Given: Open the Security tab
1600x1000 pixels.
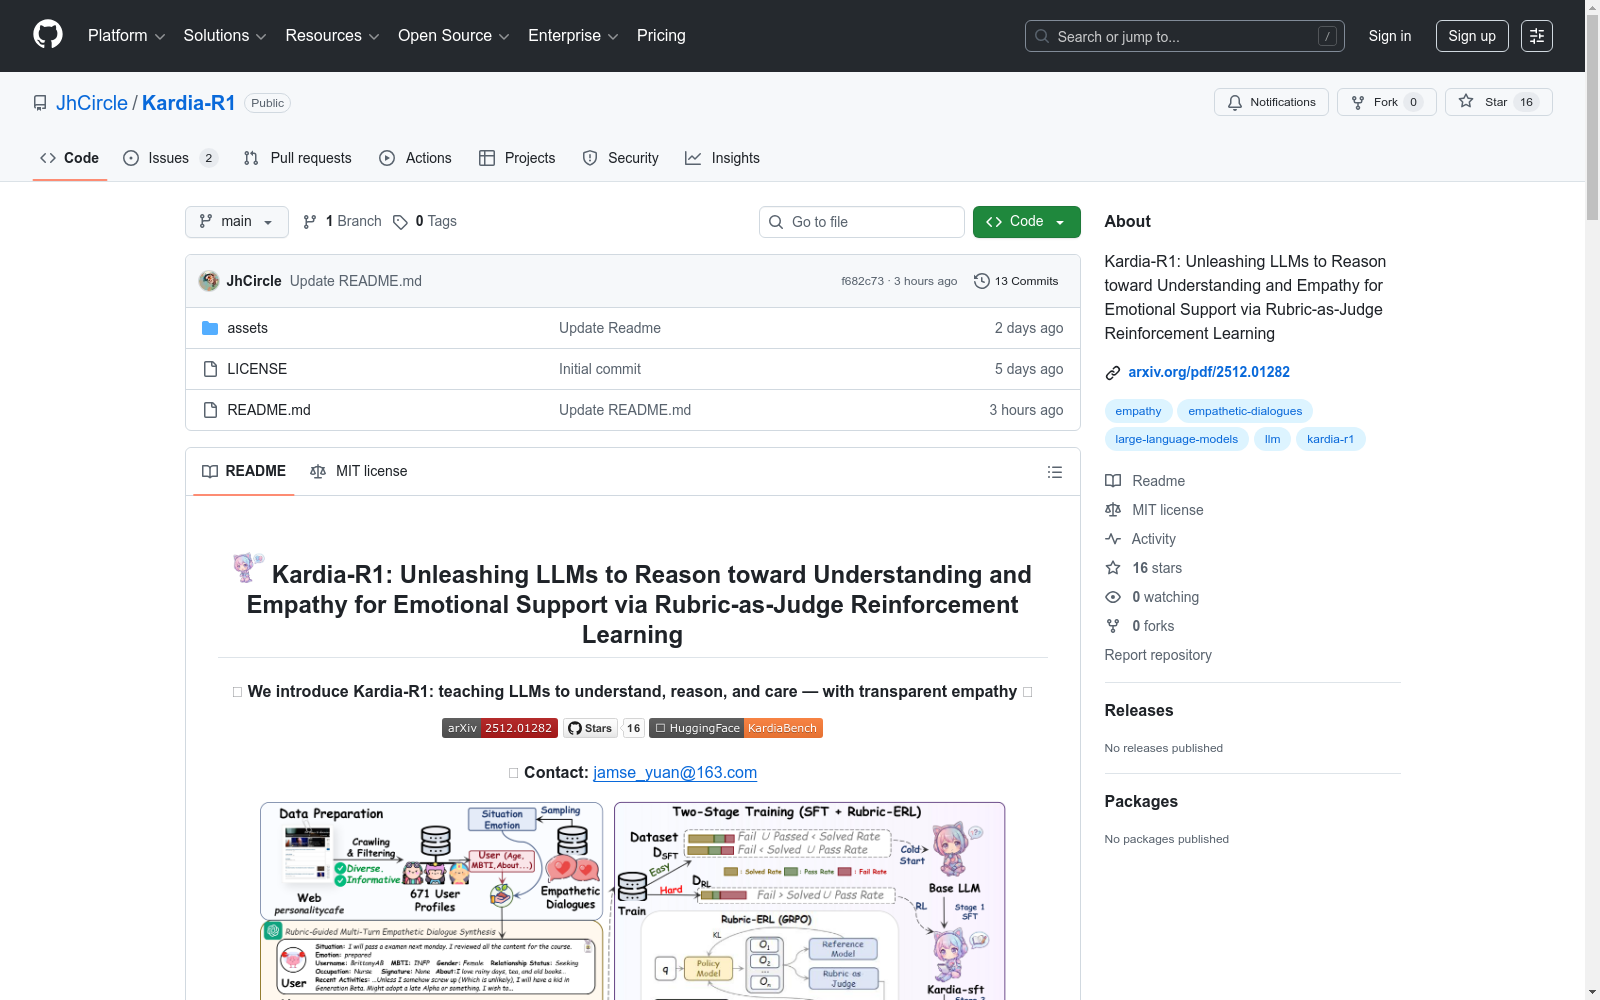Looking at the screenshot, I should pyautogui.click(x=621, y=158).
